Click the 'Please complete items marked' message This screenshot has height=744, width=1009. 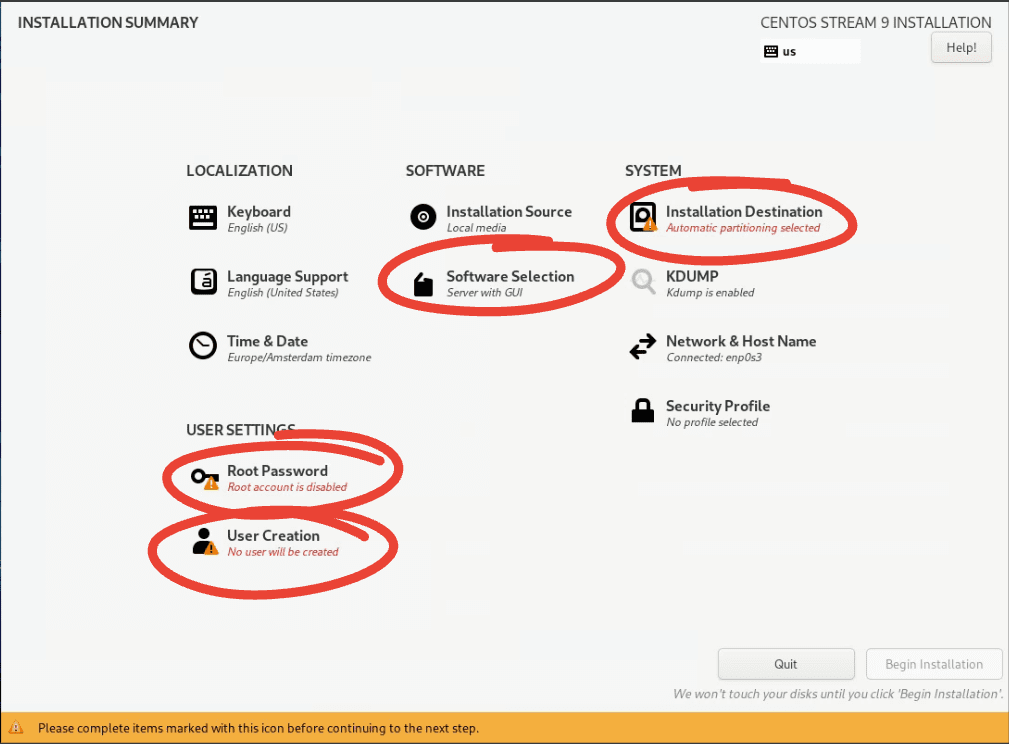coord(258,728)
